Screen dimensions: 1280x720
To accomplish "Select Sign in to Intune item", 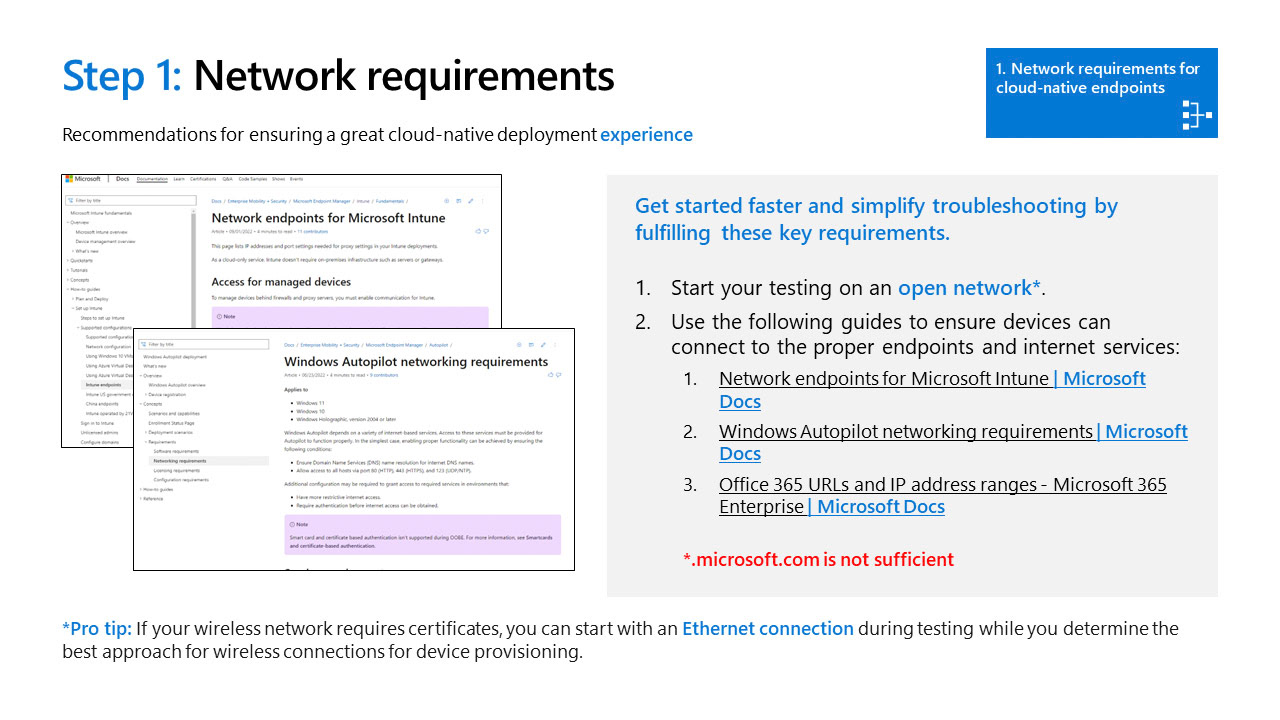I will click(97, 423).
